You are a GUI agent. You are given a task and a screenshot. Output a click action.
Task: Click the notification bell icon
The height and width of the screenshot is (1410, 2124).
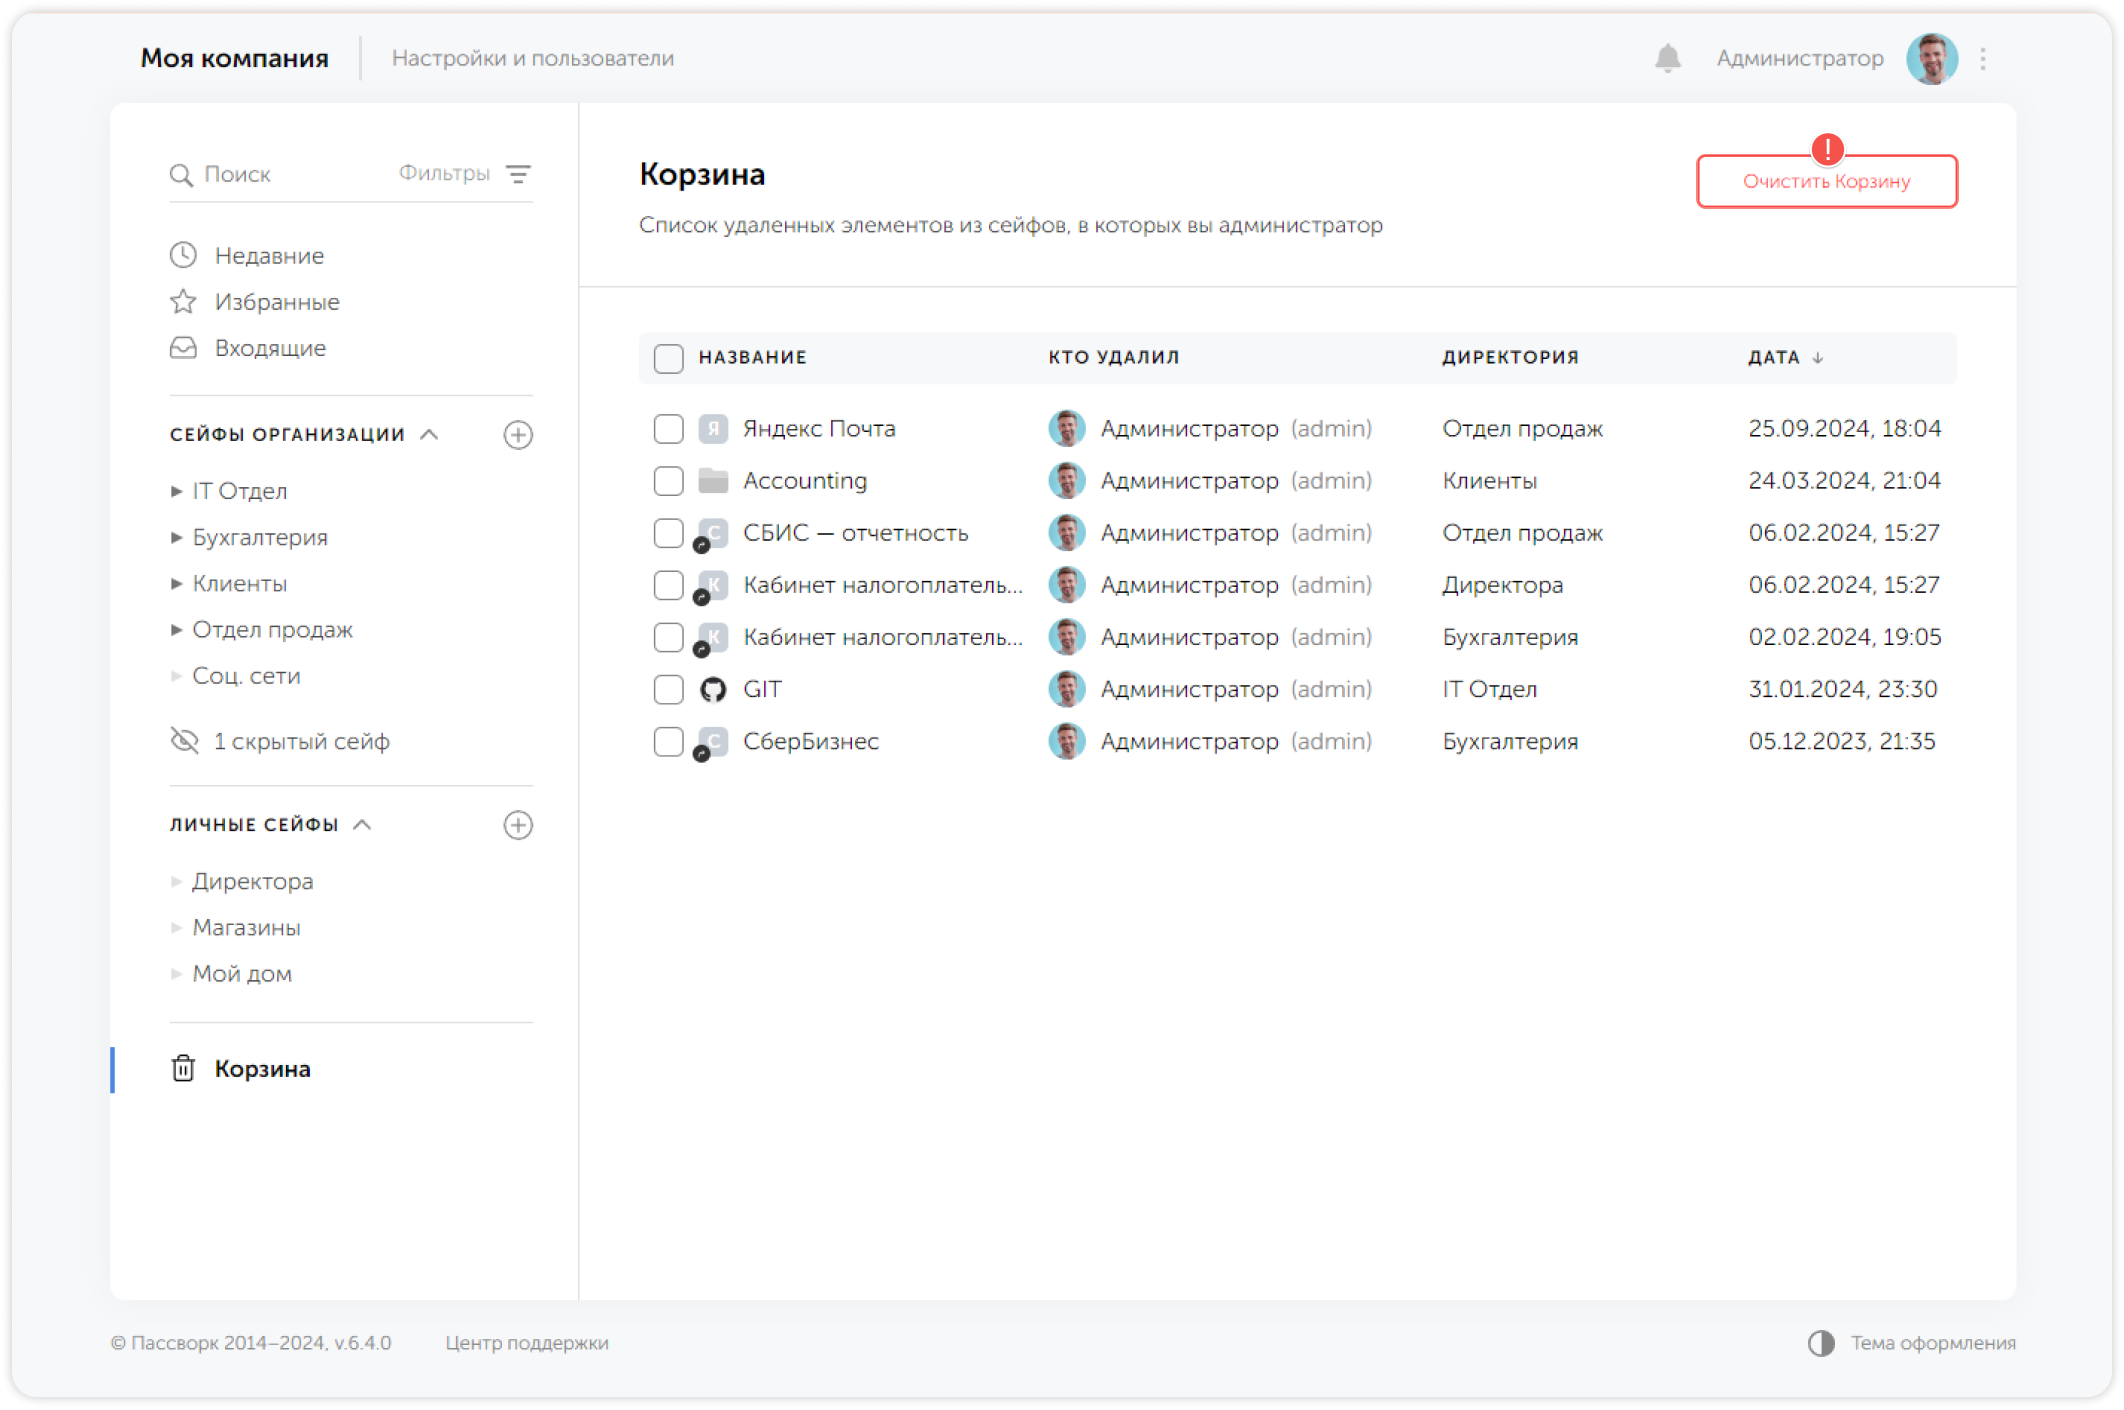click(1667, 59)
